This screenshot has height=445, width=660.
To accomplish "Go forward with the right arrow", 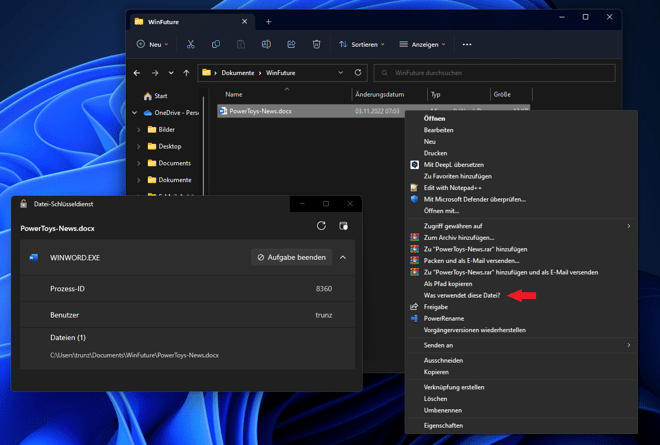I will coord(155,73).
